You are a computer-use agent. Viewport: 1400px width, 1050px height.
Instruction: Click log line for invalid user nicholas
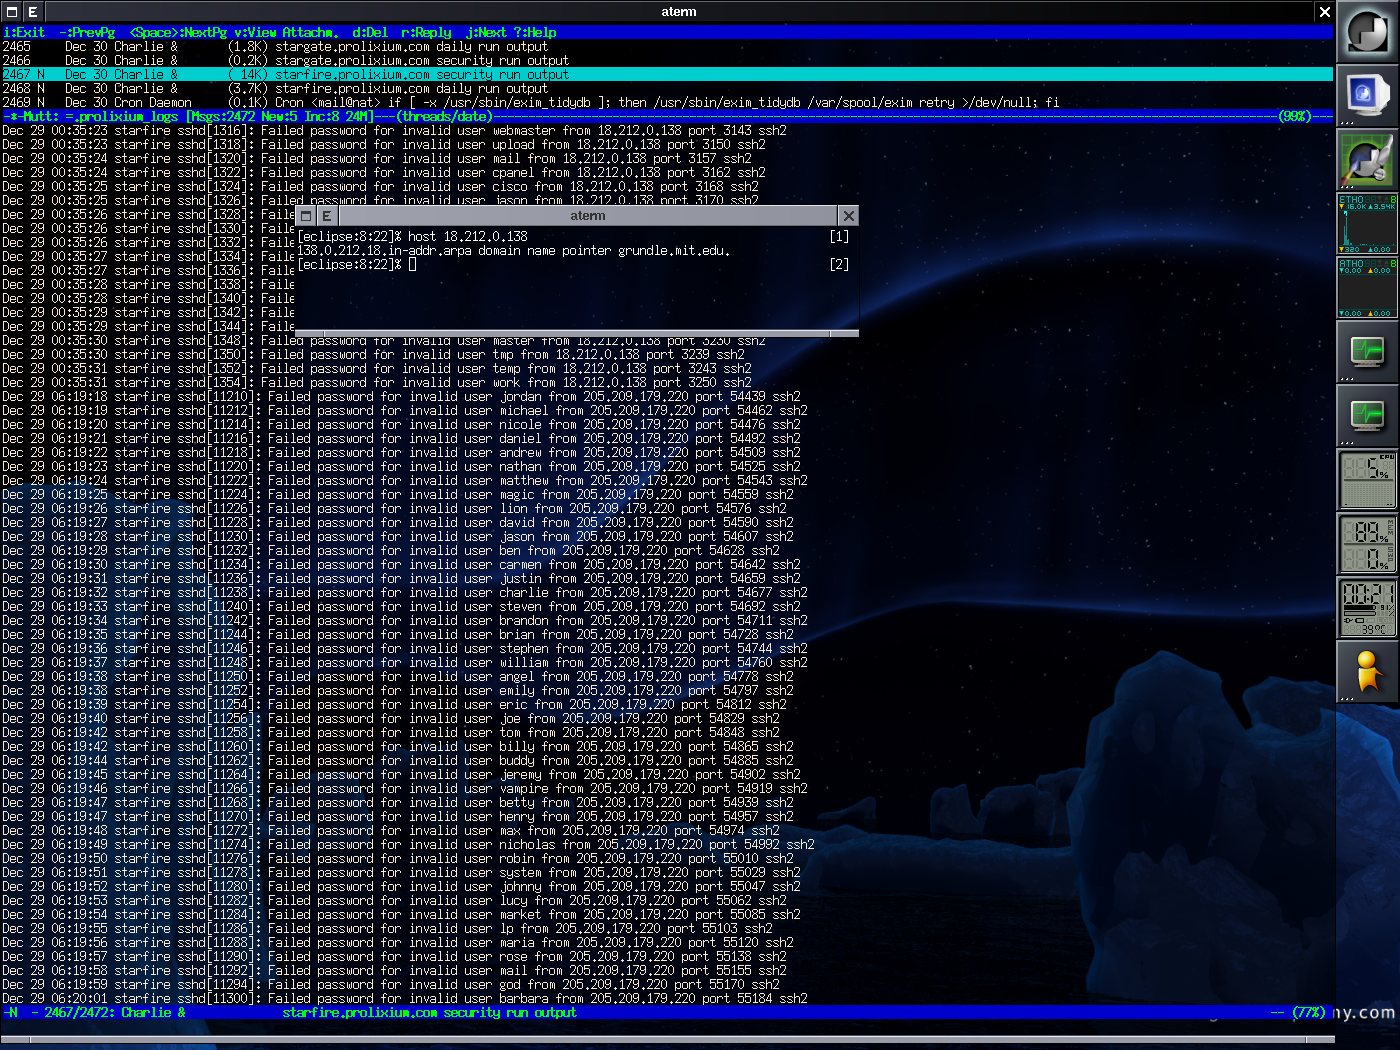(408, 844)
